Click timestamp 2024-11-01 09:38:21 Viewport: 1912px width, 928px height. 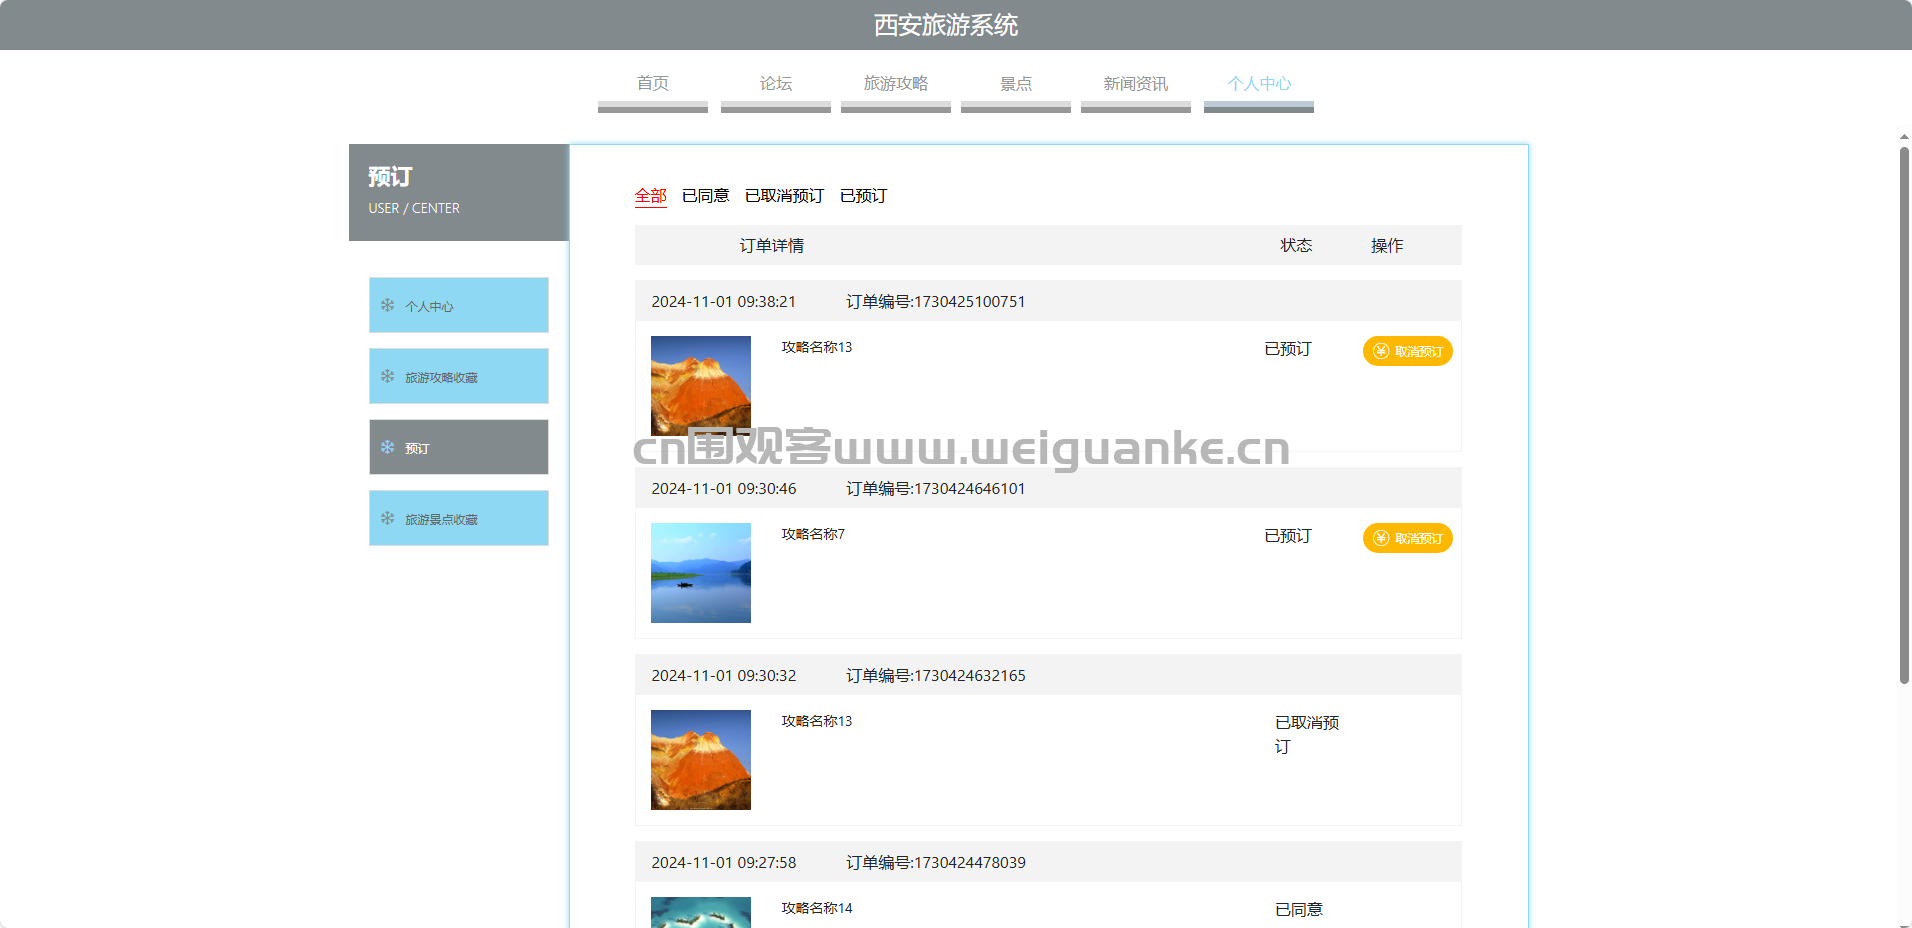tap(724, 302)
